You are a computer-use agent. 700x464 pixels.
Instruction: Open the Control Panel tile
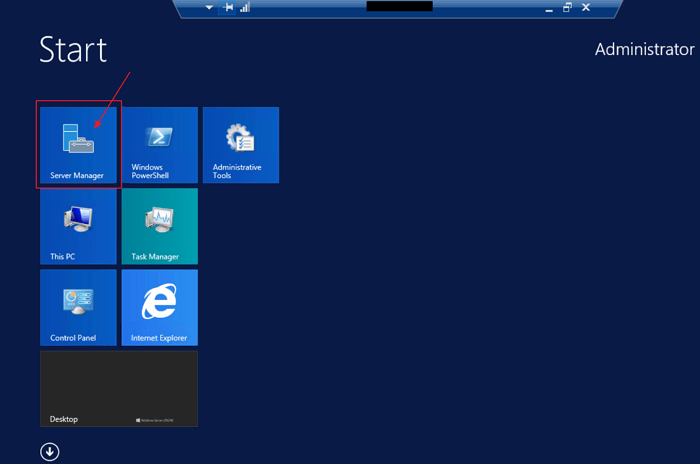[78, 307]
